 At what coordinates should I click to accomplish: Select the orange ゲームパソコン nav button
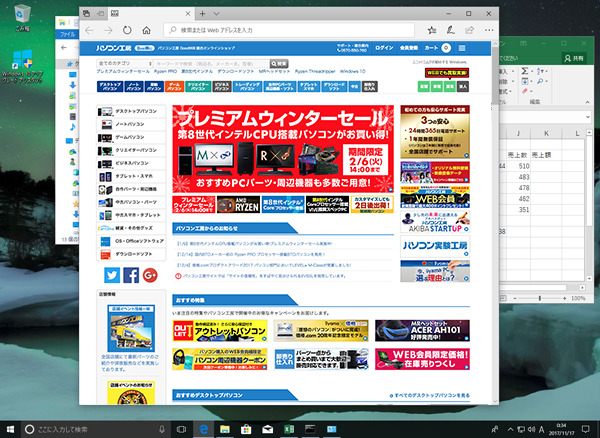(x=174, y=86)
